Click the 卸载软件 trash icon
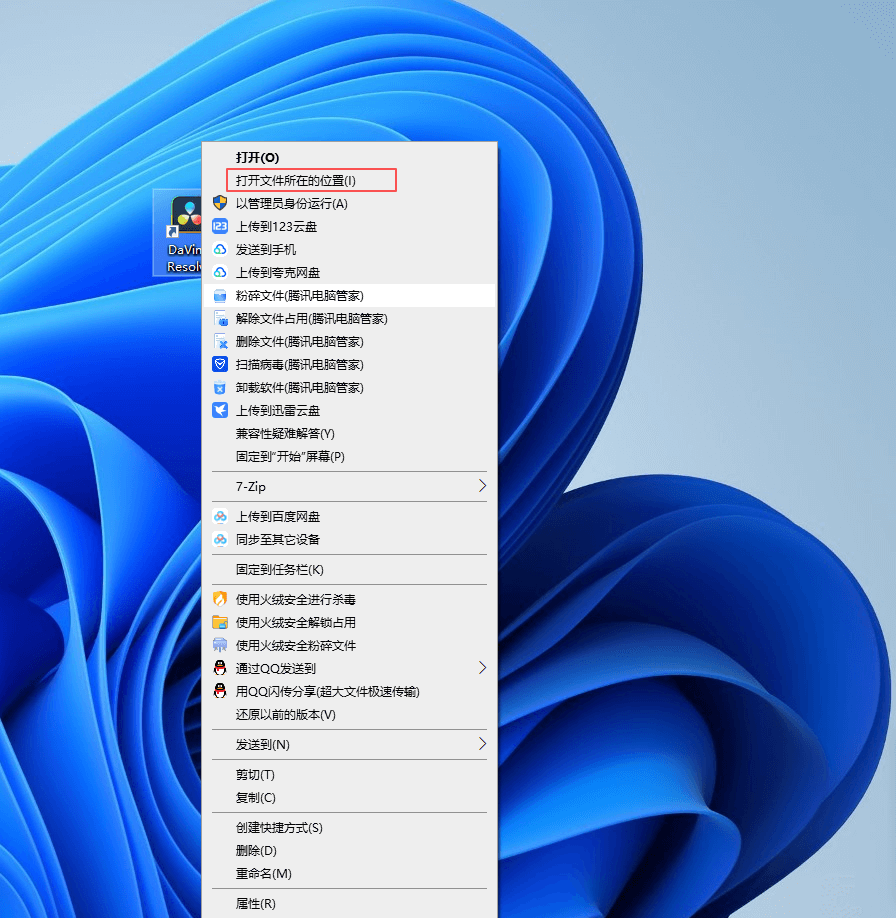896x918 pixels. (219, 387)
